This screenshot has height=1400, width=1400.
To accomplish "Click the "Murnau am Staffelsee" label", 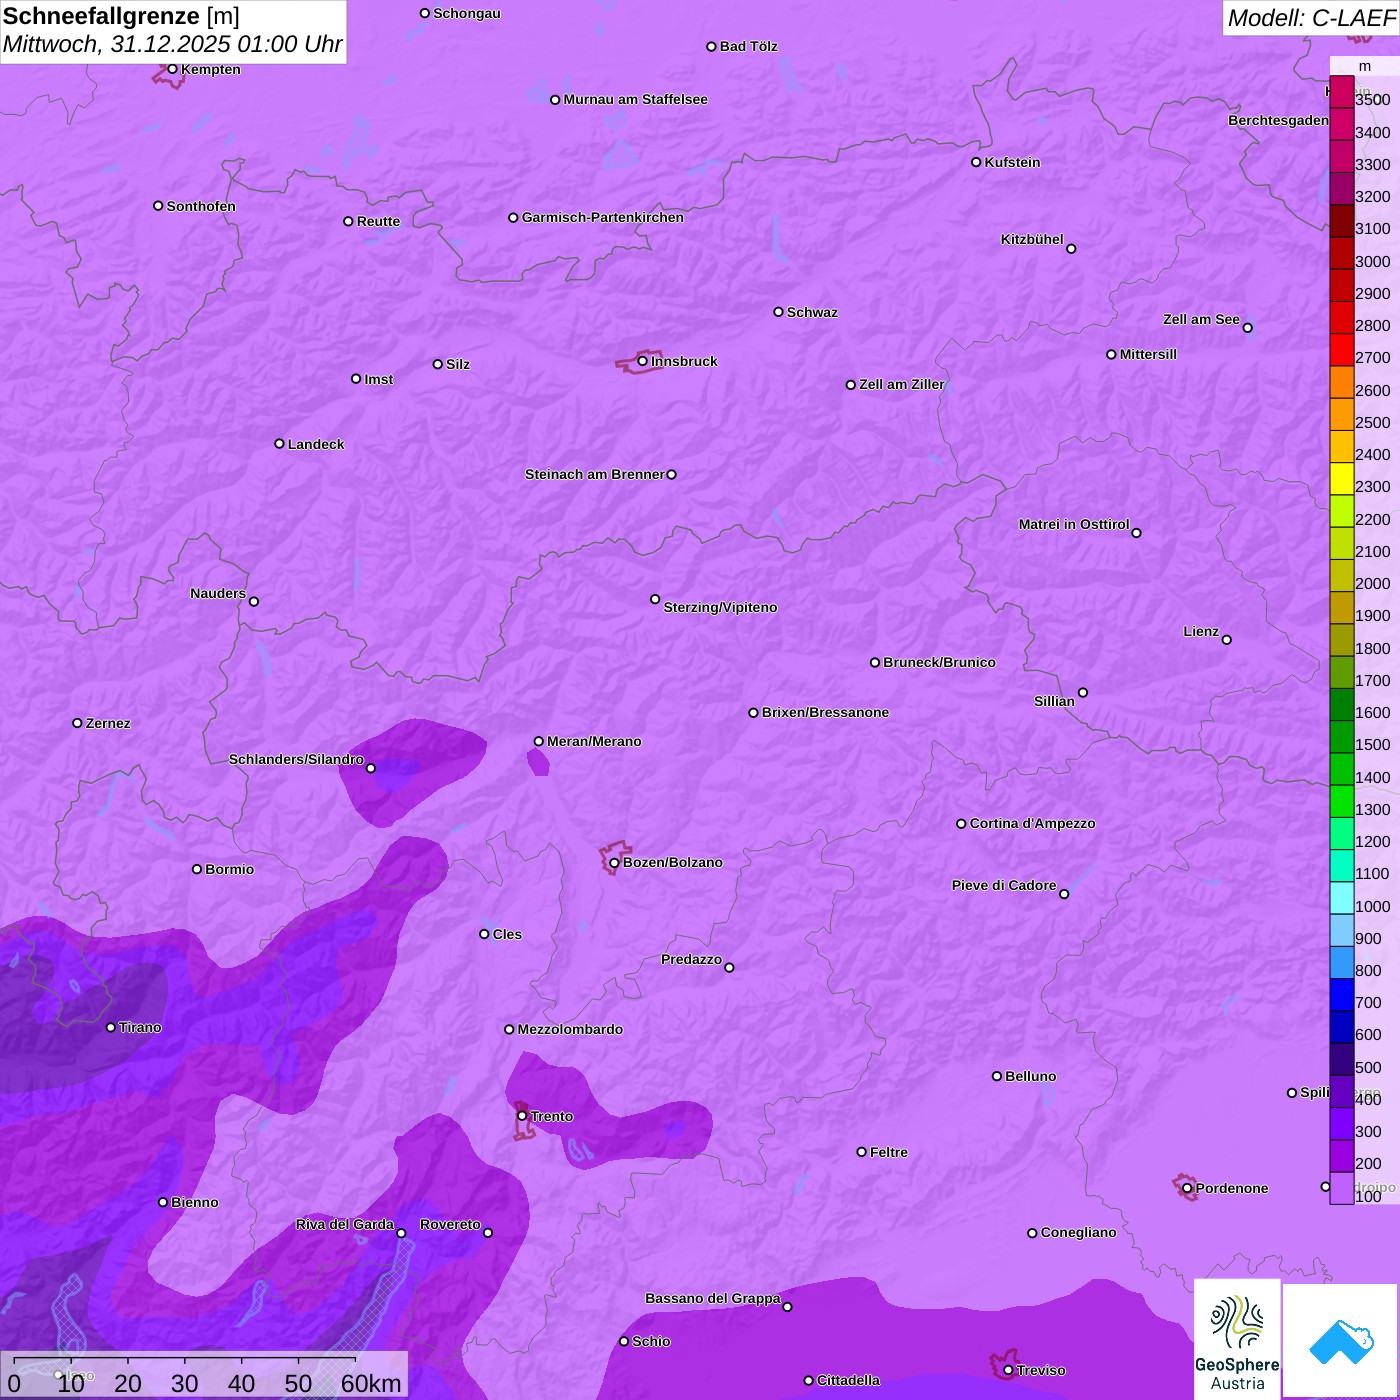I will tap(635, 99).
